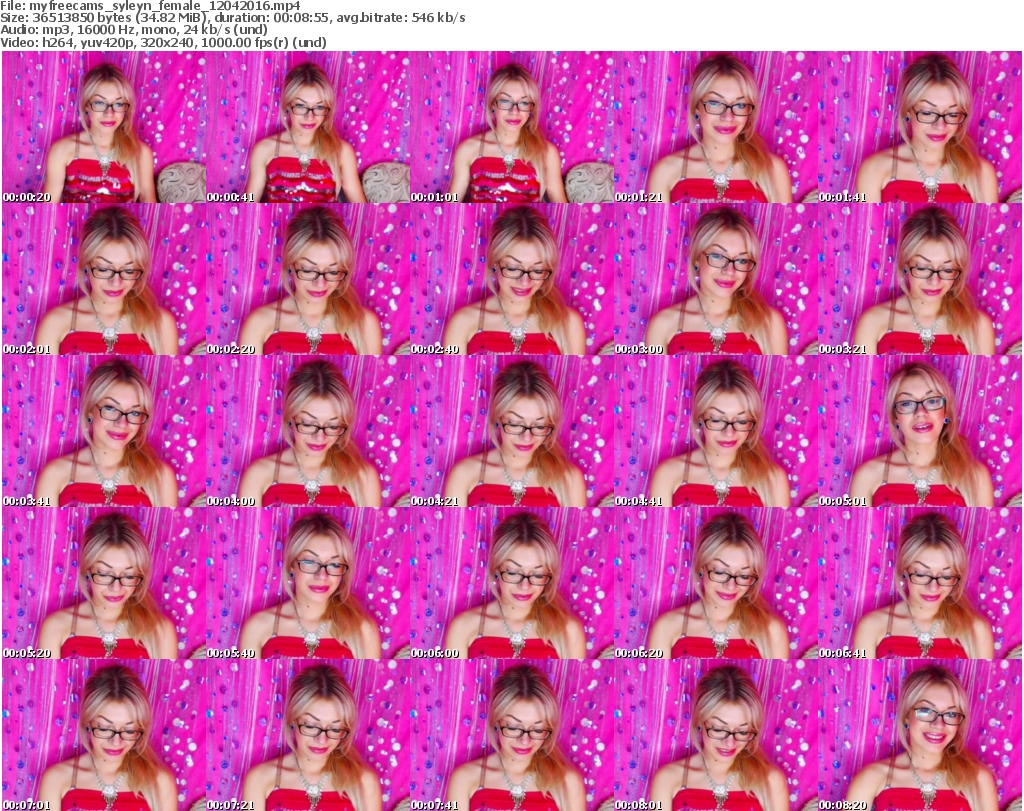The image size is (1024, 811).
Task: Click the frame timestamped 00:04:21
Action: [512, 432]
